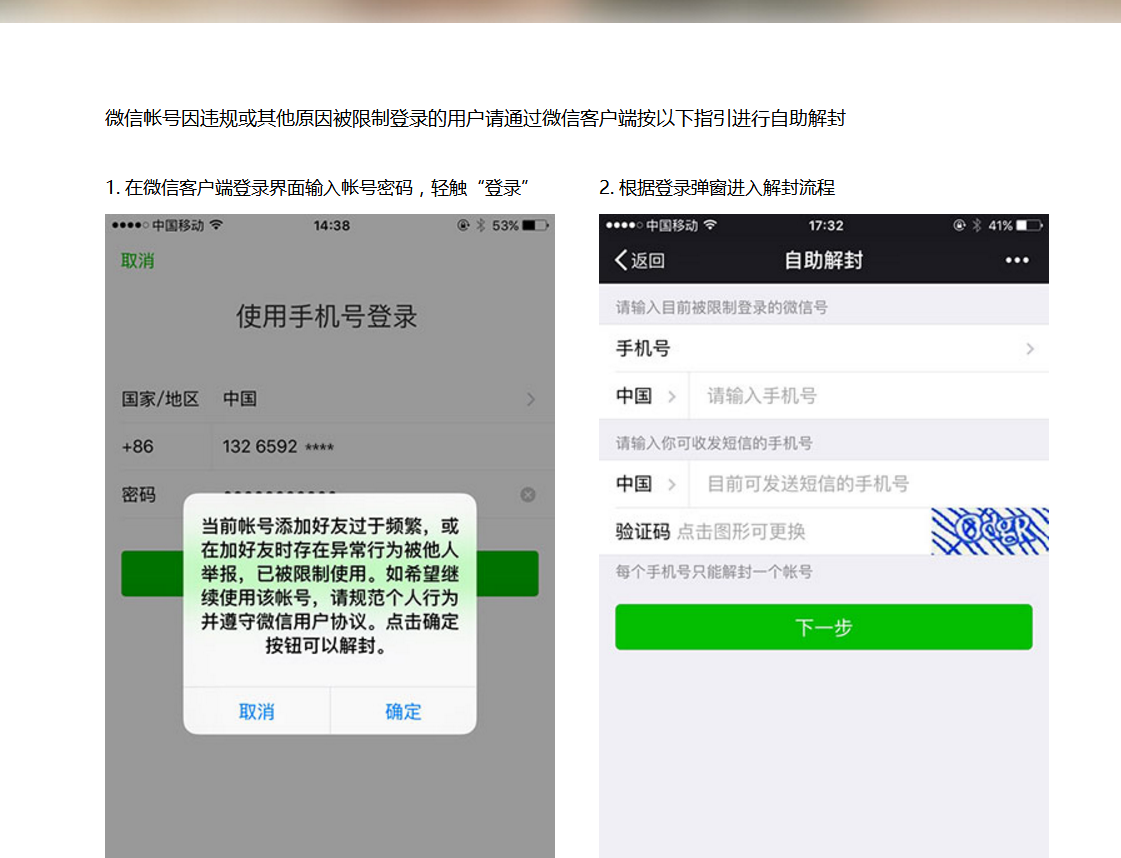1121x858 pixels.
Task: Tap the 自助解封 title bar
Action: tap(822, 260)
